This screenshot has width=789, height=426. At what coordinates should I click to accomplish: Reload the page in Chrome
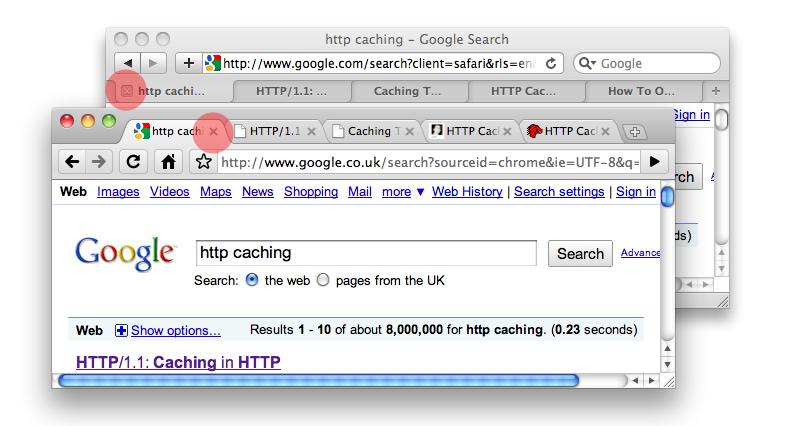[x=133, y=162]
